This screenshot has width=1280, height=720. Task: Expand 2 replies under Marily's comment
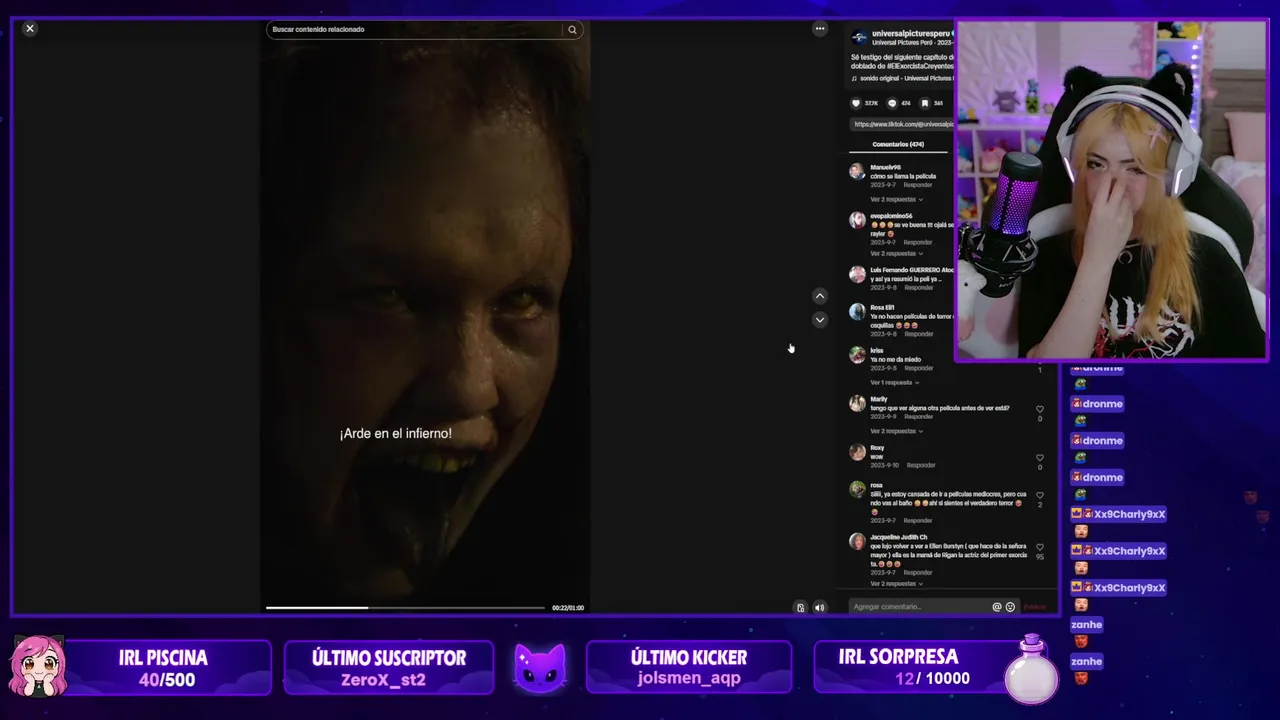click(x=896, y=431)
